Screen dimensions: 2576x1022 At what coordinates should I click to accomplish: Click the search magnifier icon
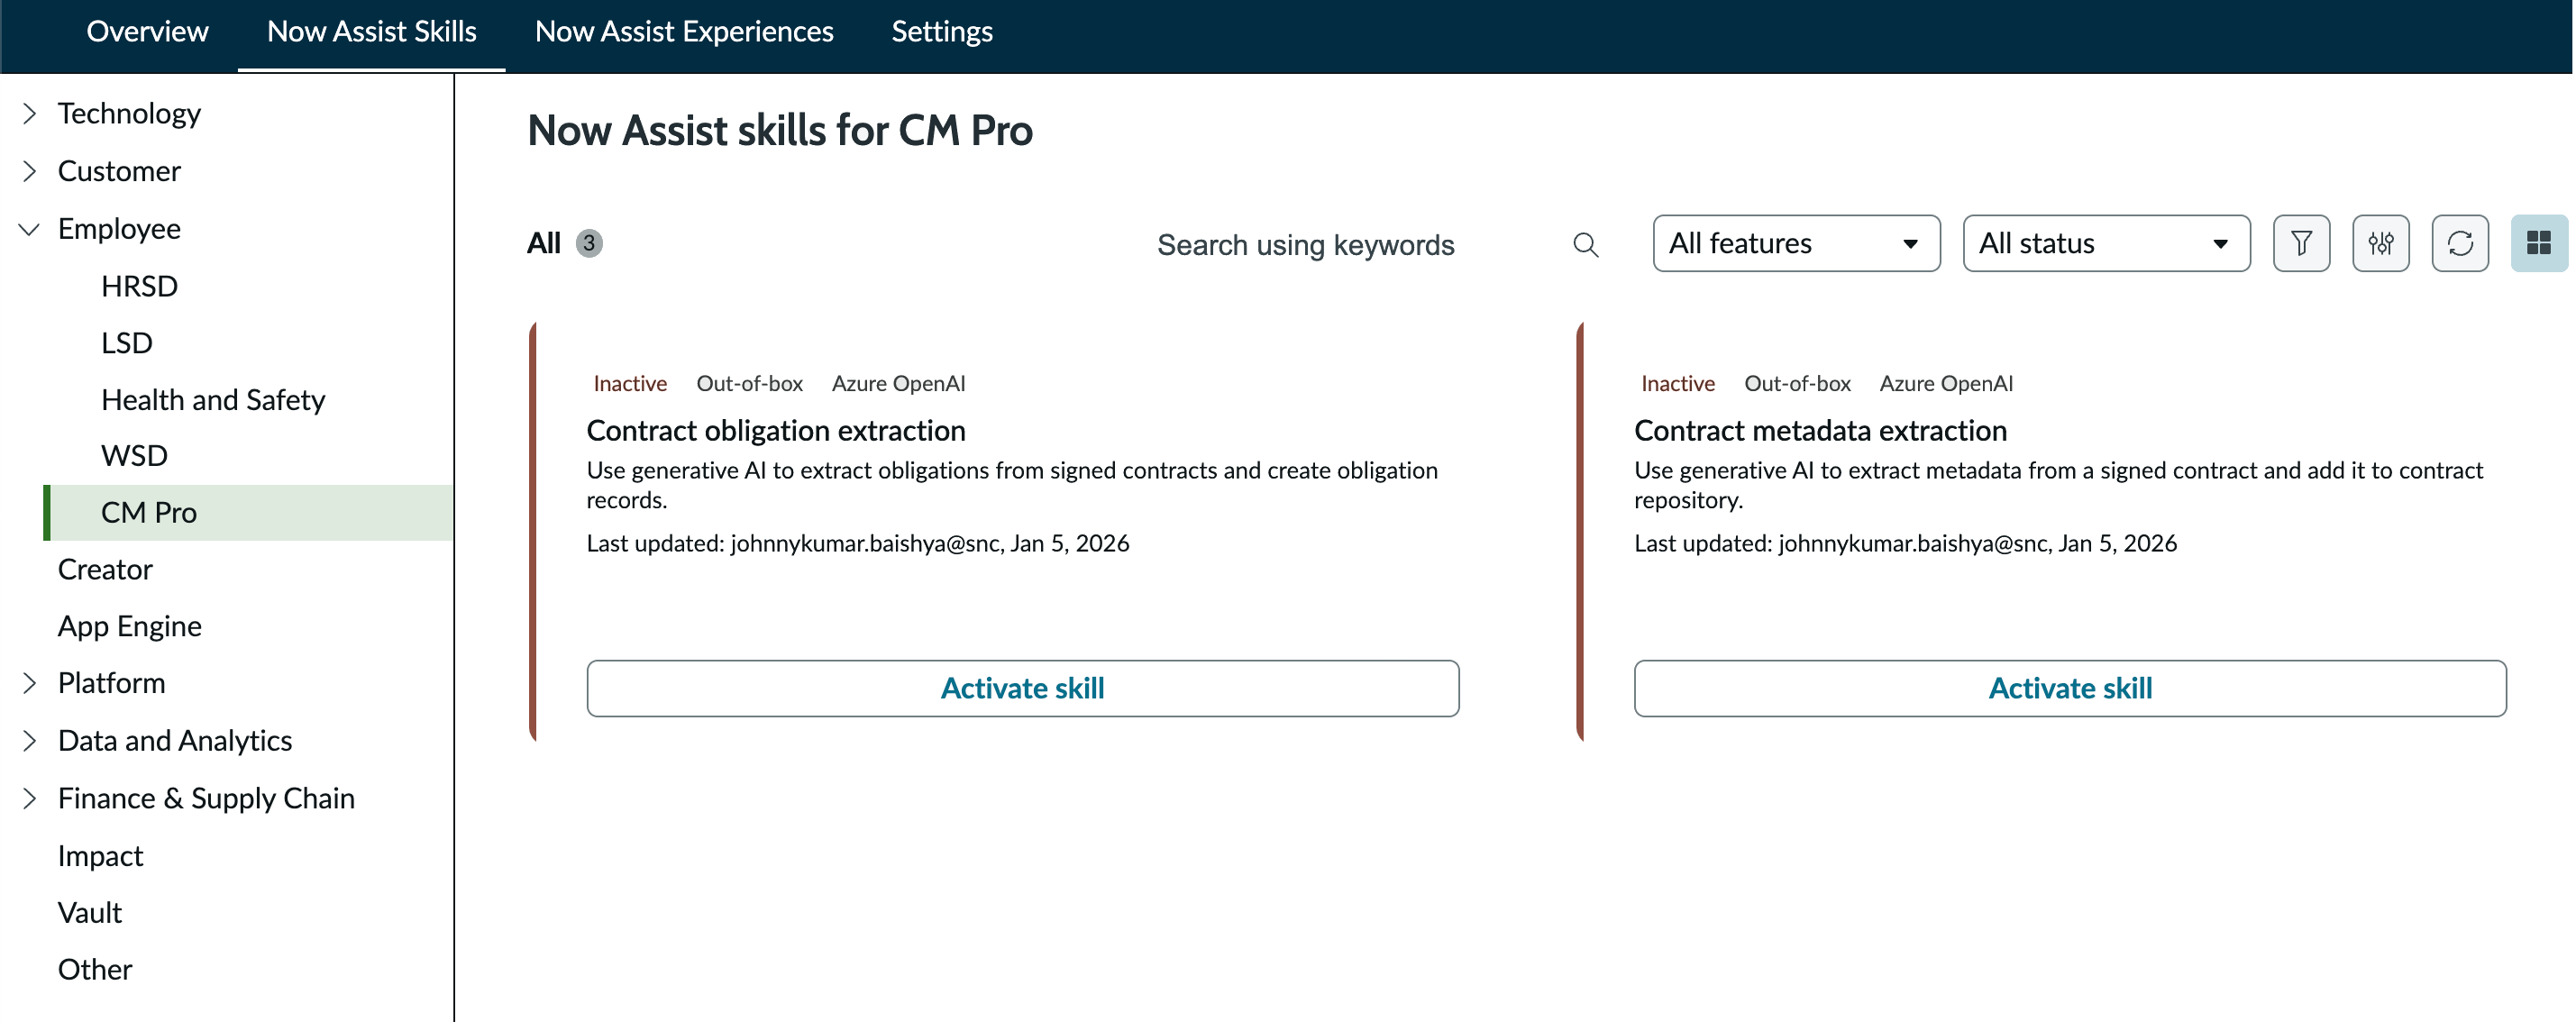1585,244
